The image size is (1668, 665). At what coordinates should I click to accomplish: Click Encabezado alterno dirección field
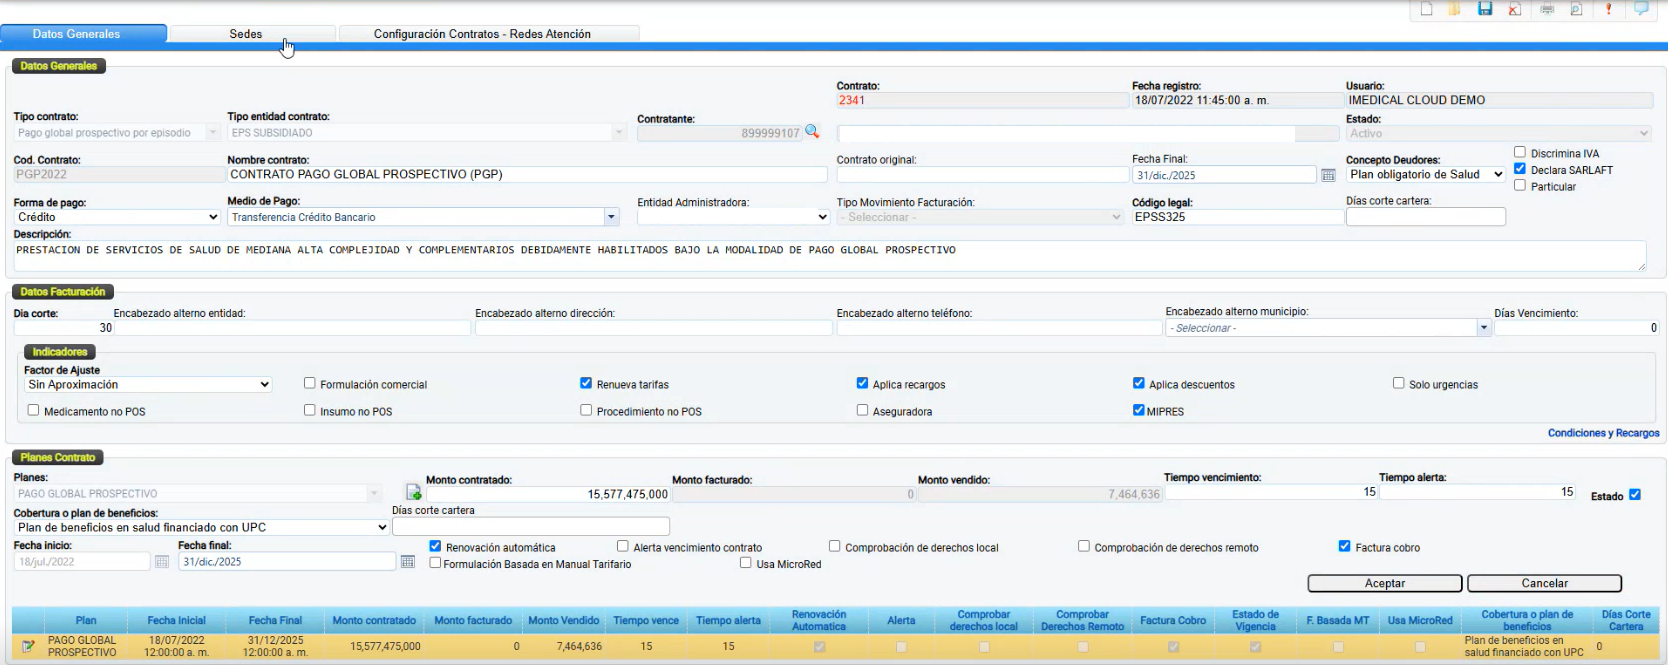[x=653, y=328]
